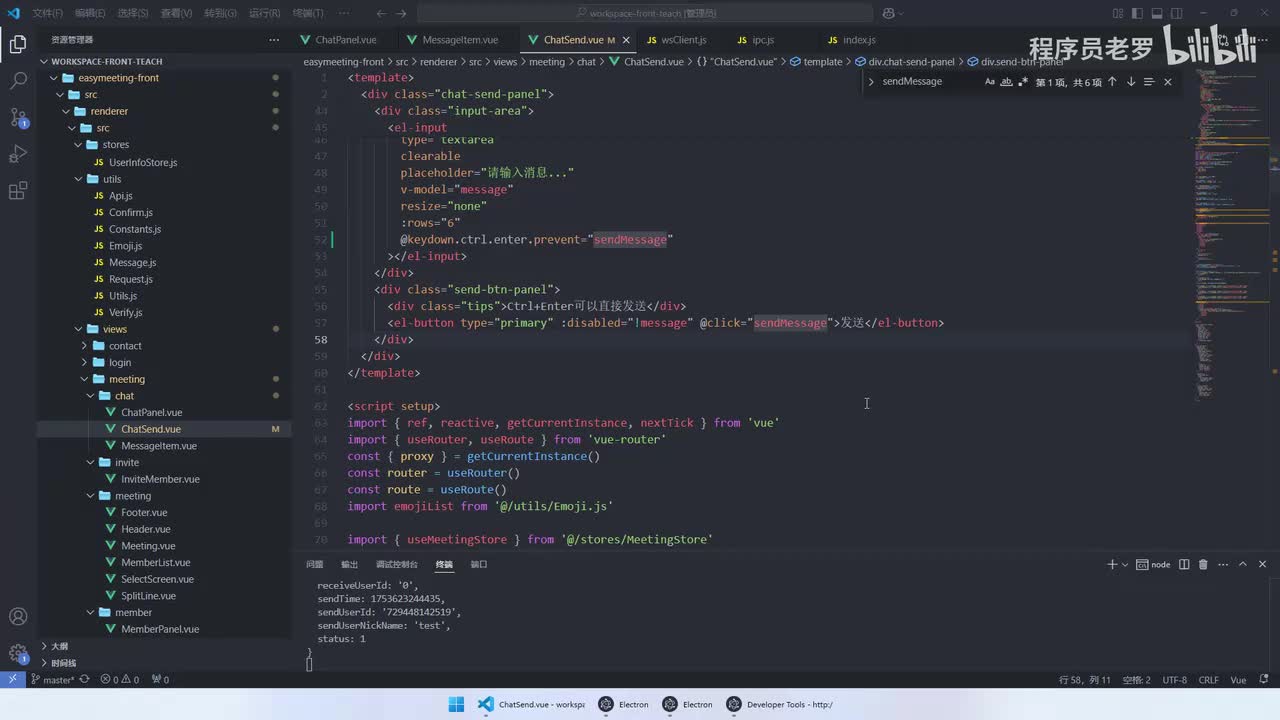This screenshot has width=1280, height=720.
Task: Open the Source Control view
Action: pyautogui.click(x=18, y=117)
